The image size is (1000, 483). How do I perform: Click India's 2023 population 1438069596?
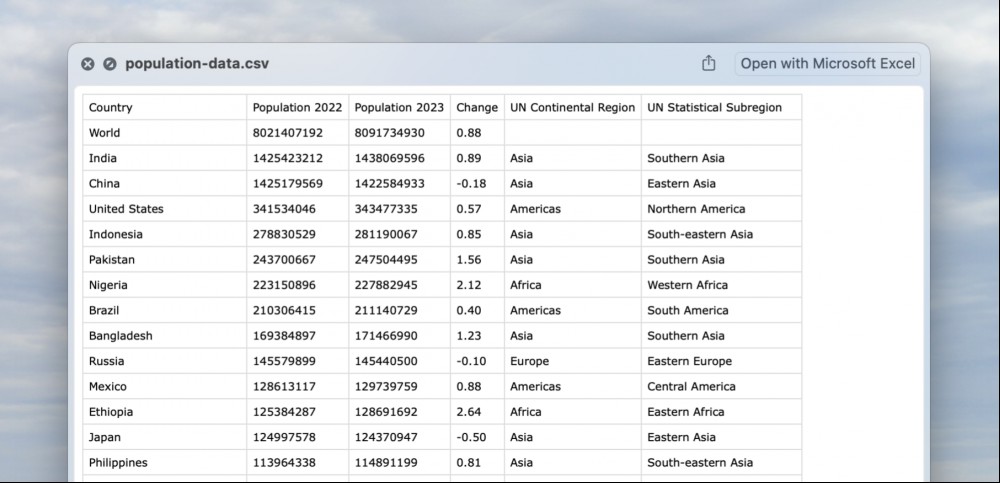pos(390,158)
